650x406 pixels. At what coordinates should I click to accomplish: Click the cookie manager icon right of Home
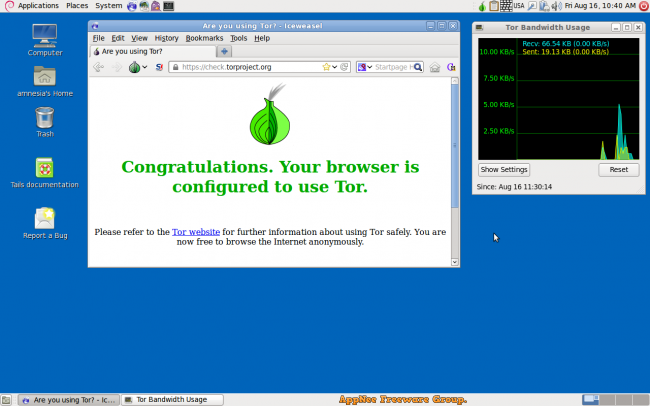click(x=451, y=67)
